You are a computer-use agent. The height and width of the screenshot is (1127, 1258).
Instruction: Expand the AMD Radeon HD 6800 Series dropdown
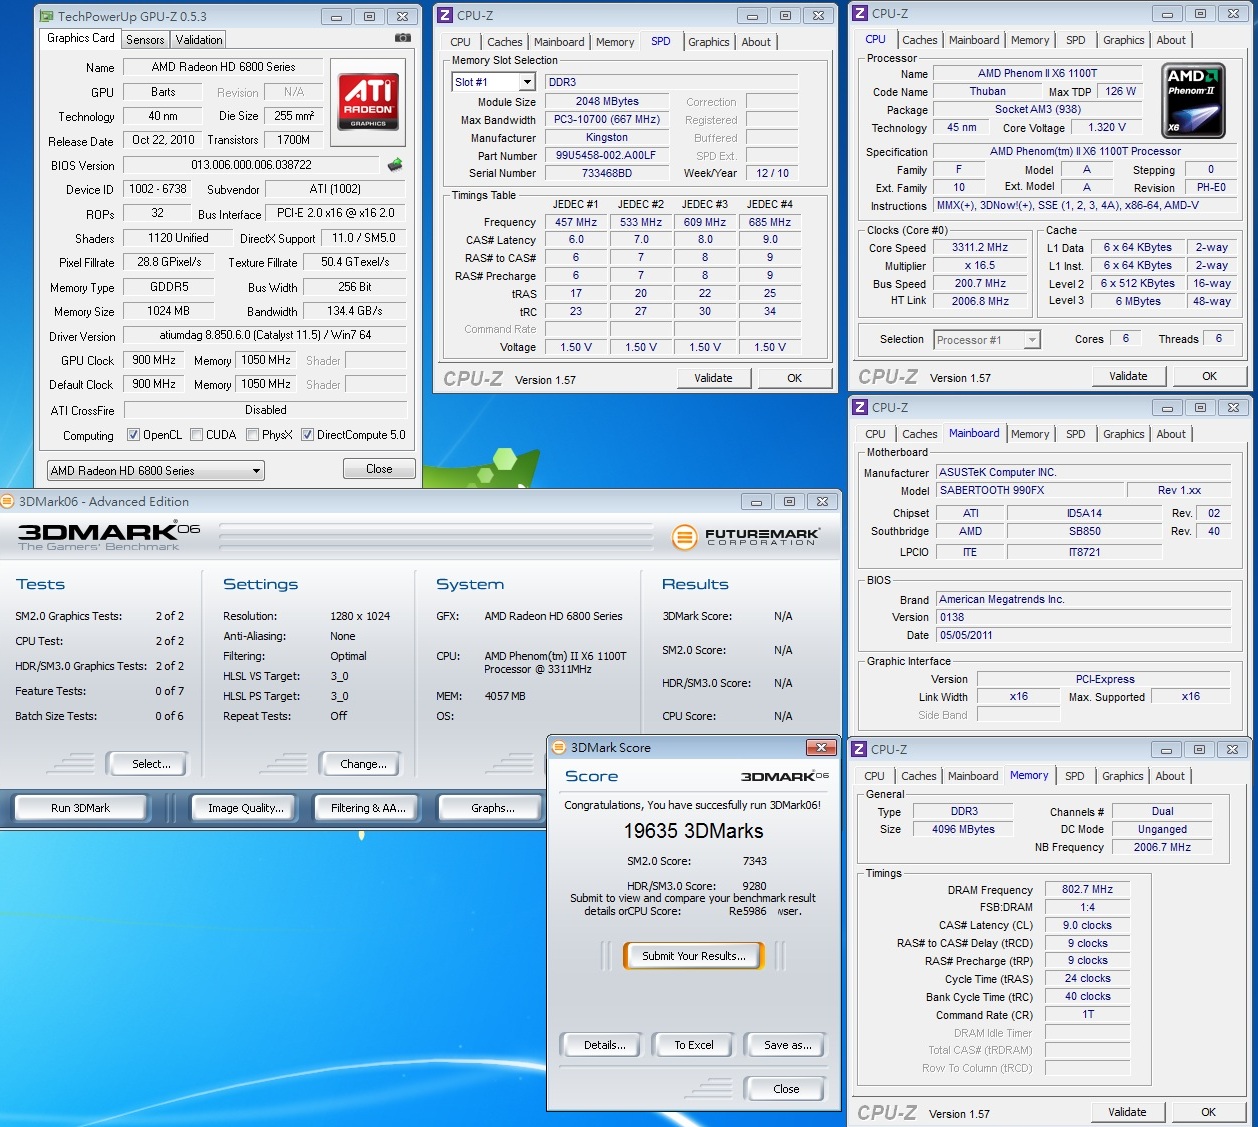[x=256, y=471]
